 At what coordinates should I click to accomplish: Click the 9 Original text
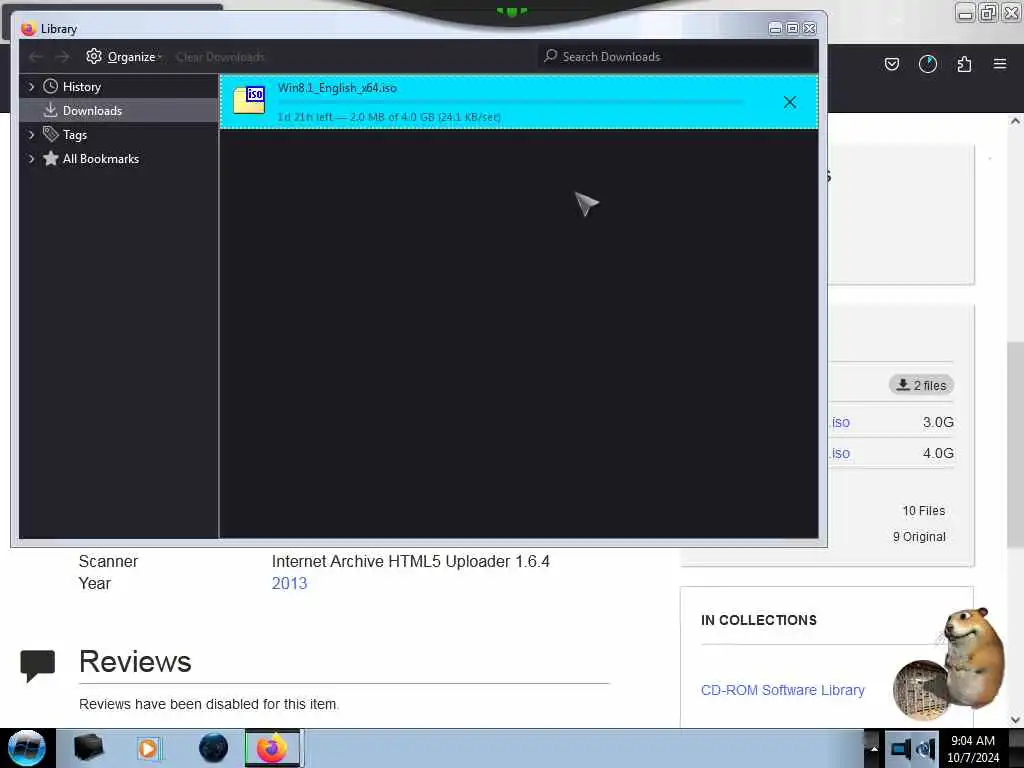pyautogui.click(x=919, y=537)
